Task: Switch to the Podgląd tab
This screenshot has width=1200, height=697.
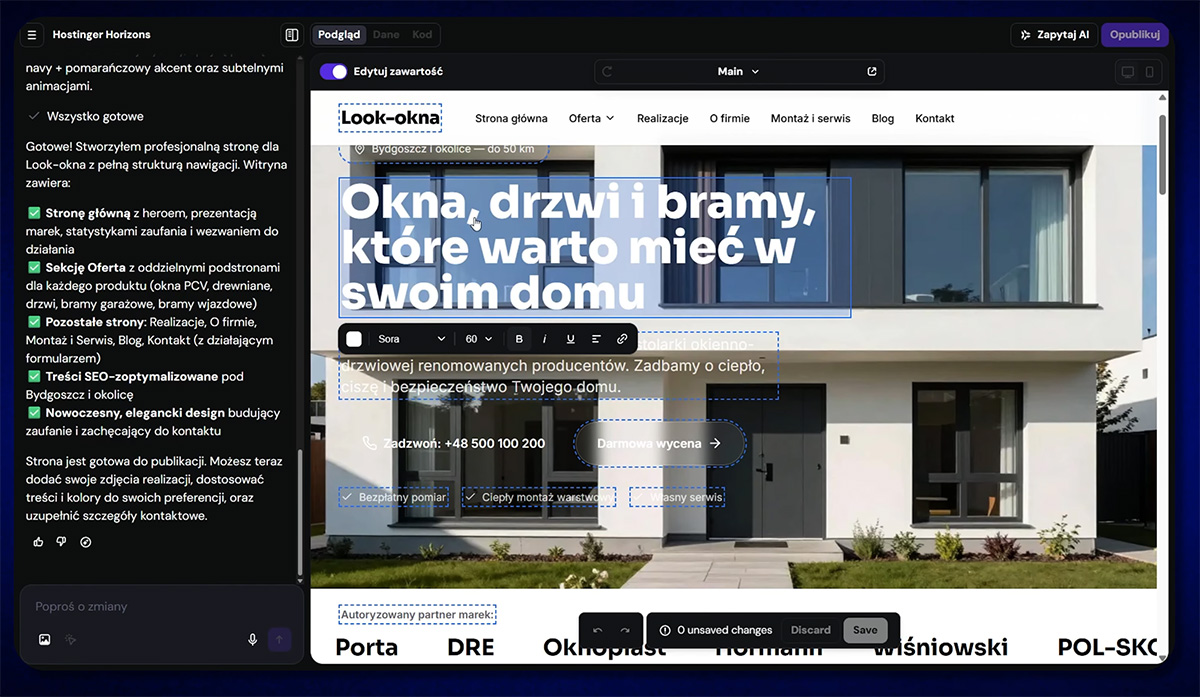Action: point(339,35)
